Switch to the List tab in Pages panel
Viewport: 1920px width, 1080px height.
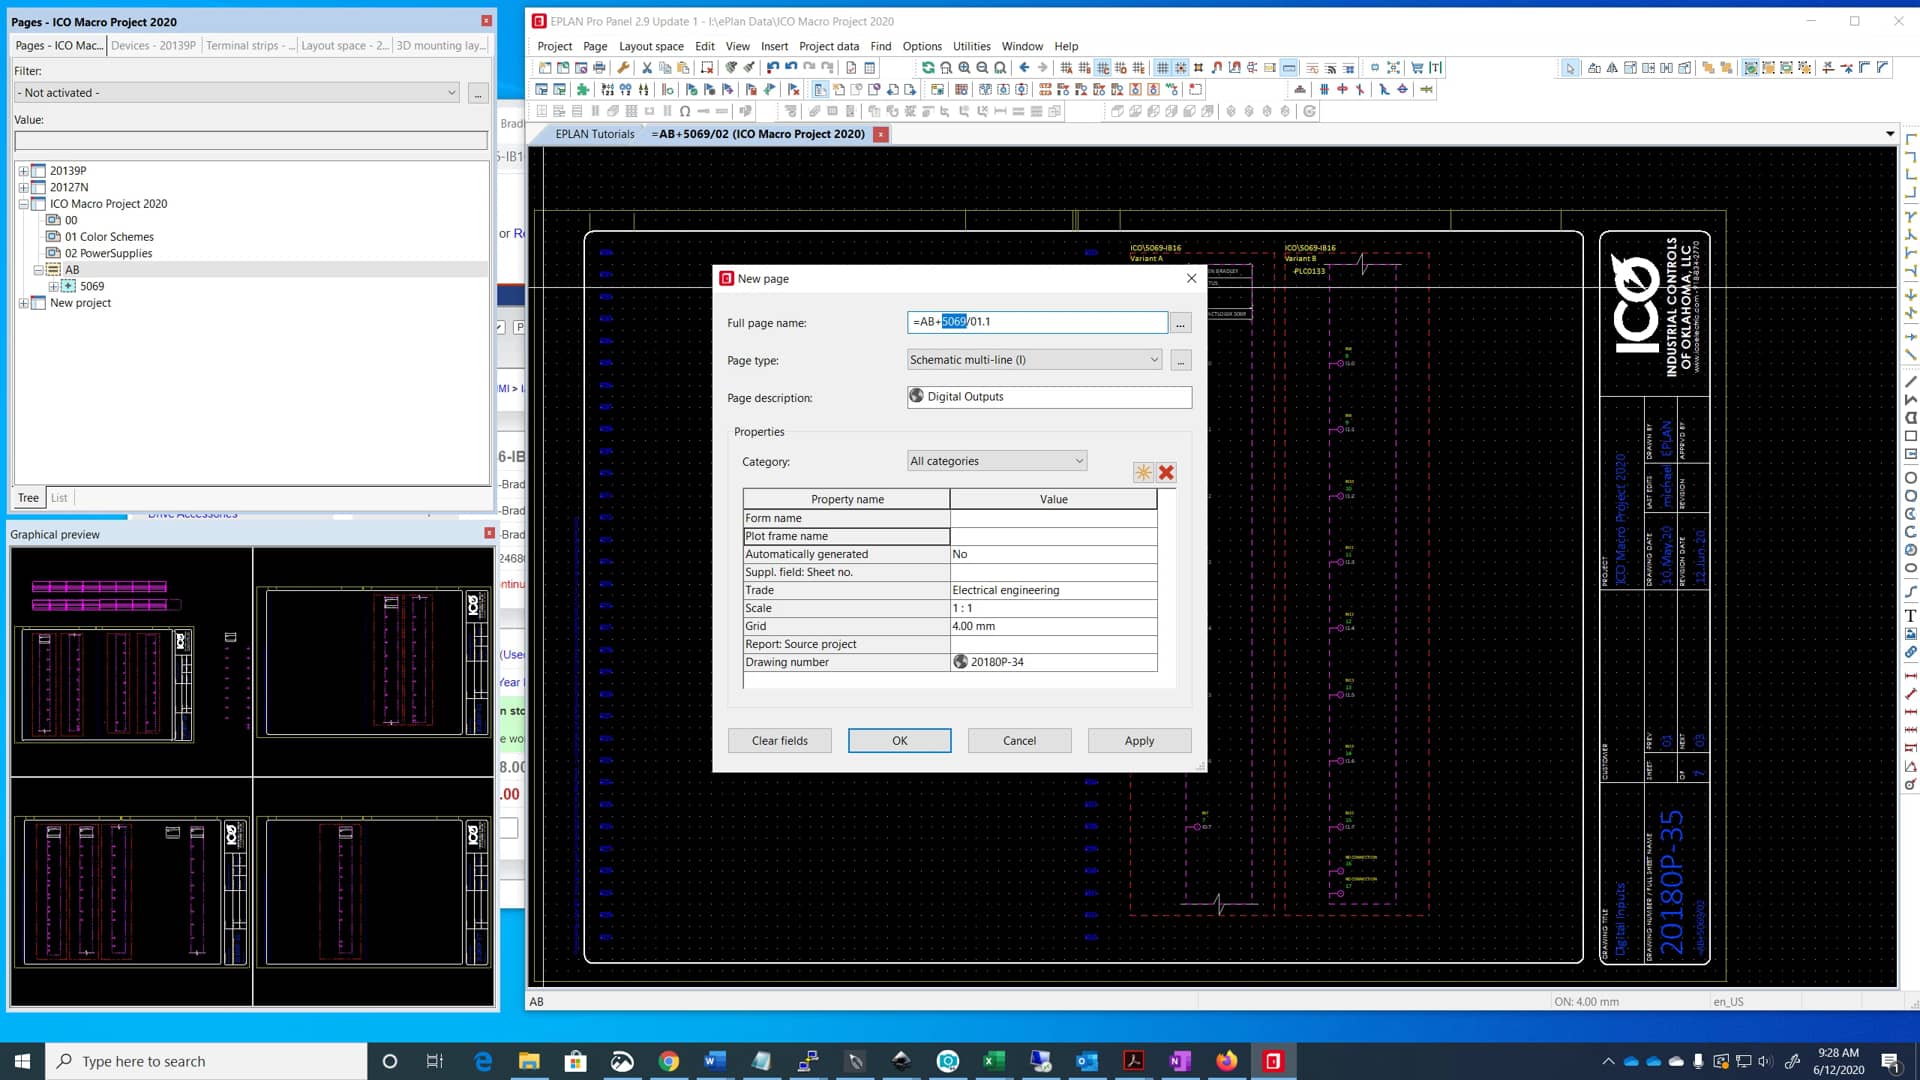click(x=58, y=497)
